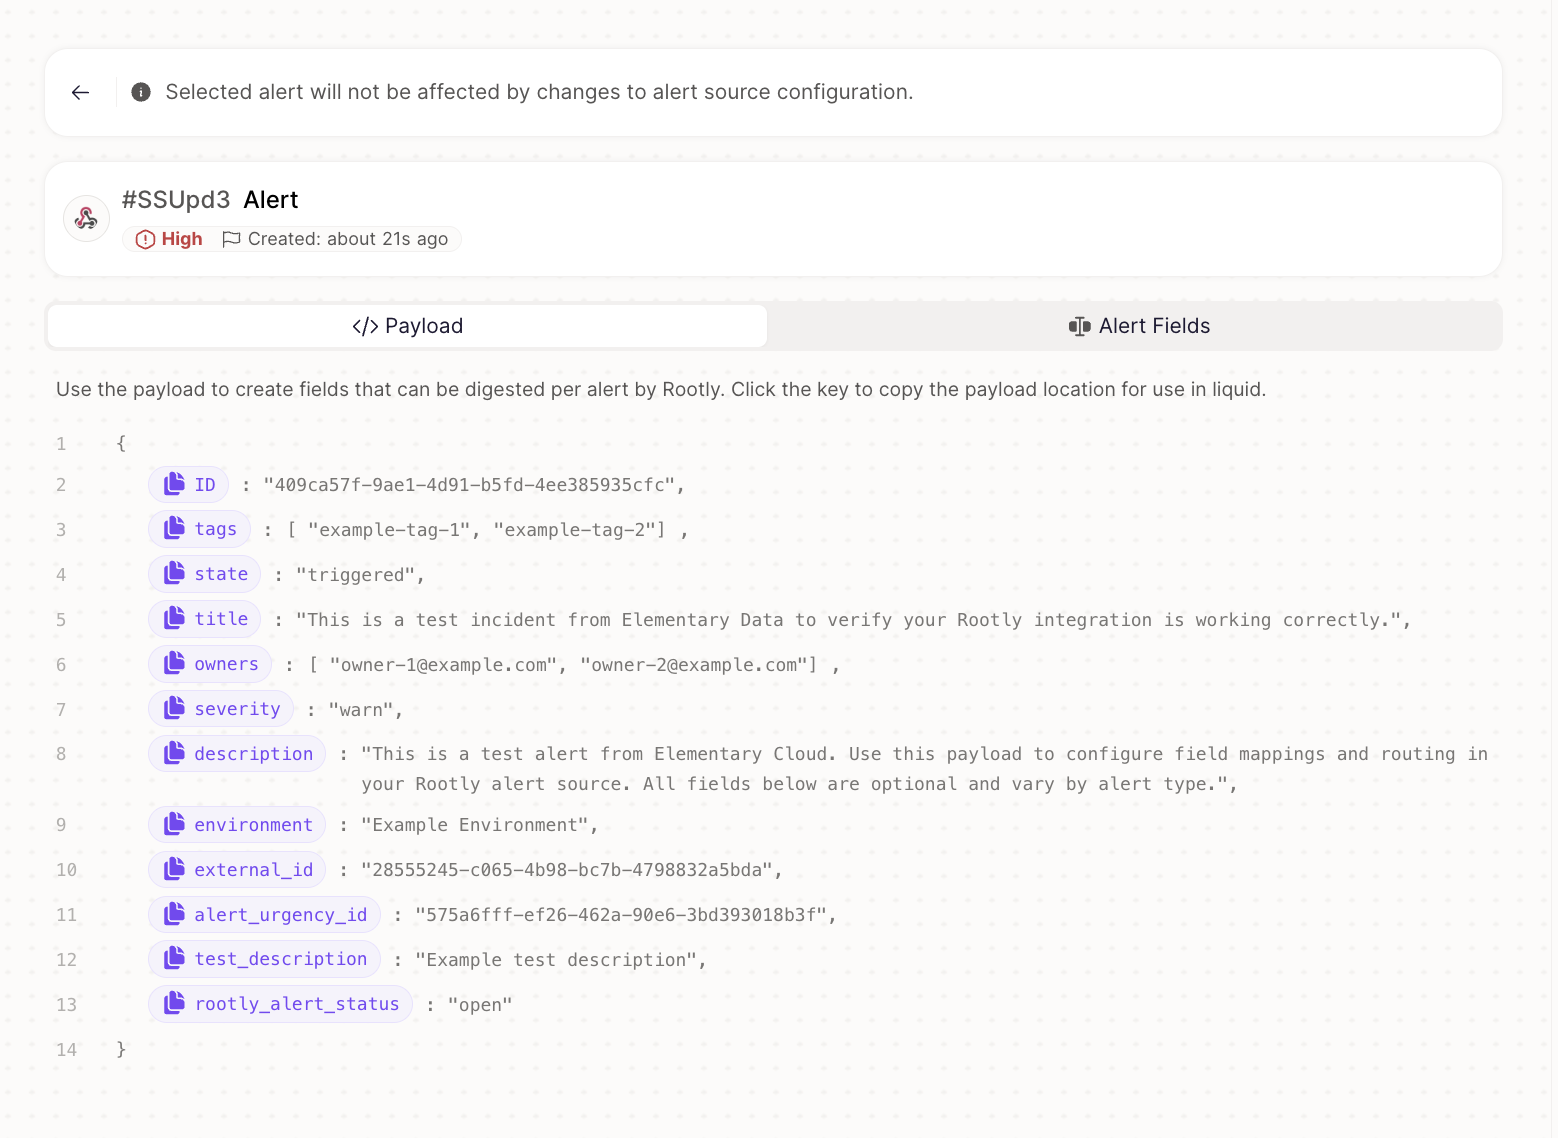Click the "owner-2@example.com" value
The height and width of the screenshot is (1138, 1558).
693,665
